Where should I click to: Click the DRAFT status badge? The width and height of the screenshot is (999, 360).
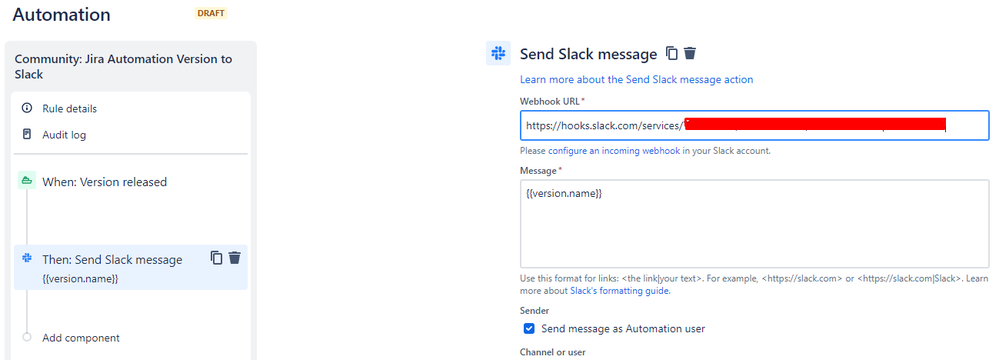tap(211, 13)
